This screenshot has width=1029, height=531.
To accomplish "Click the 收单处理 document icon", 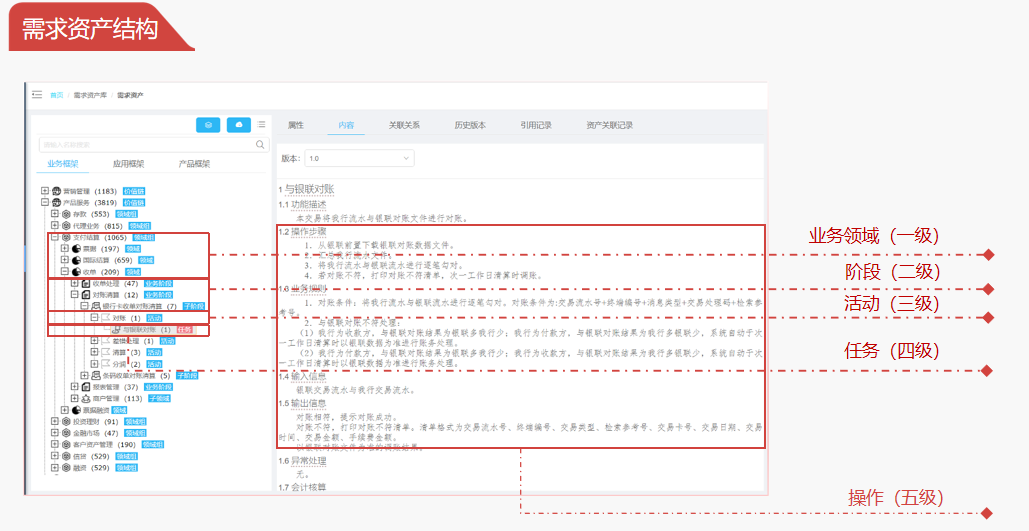I will (85, 284).
